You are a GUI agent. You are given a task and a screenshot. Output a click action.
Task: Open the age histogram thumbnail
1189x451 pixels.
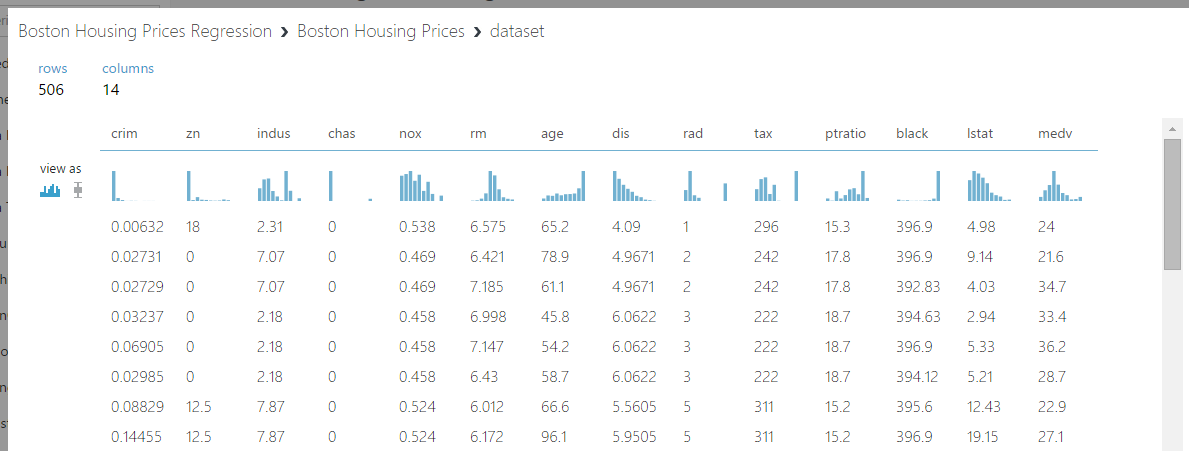point(563,186)
